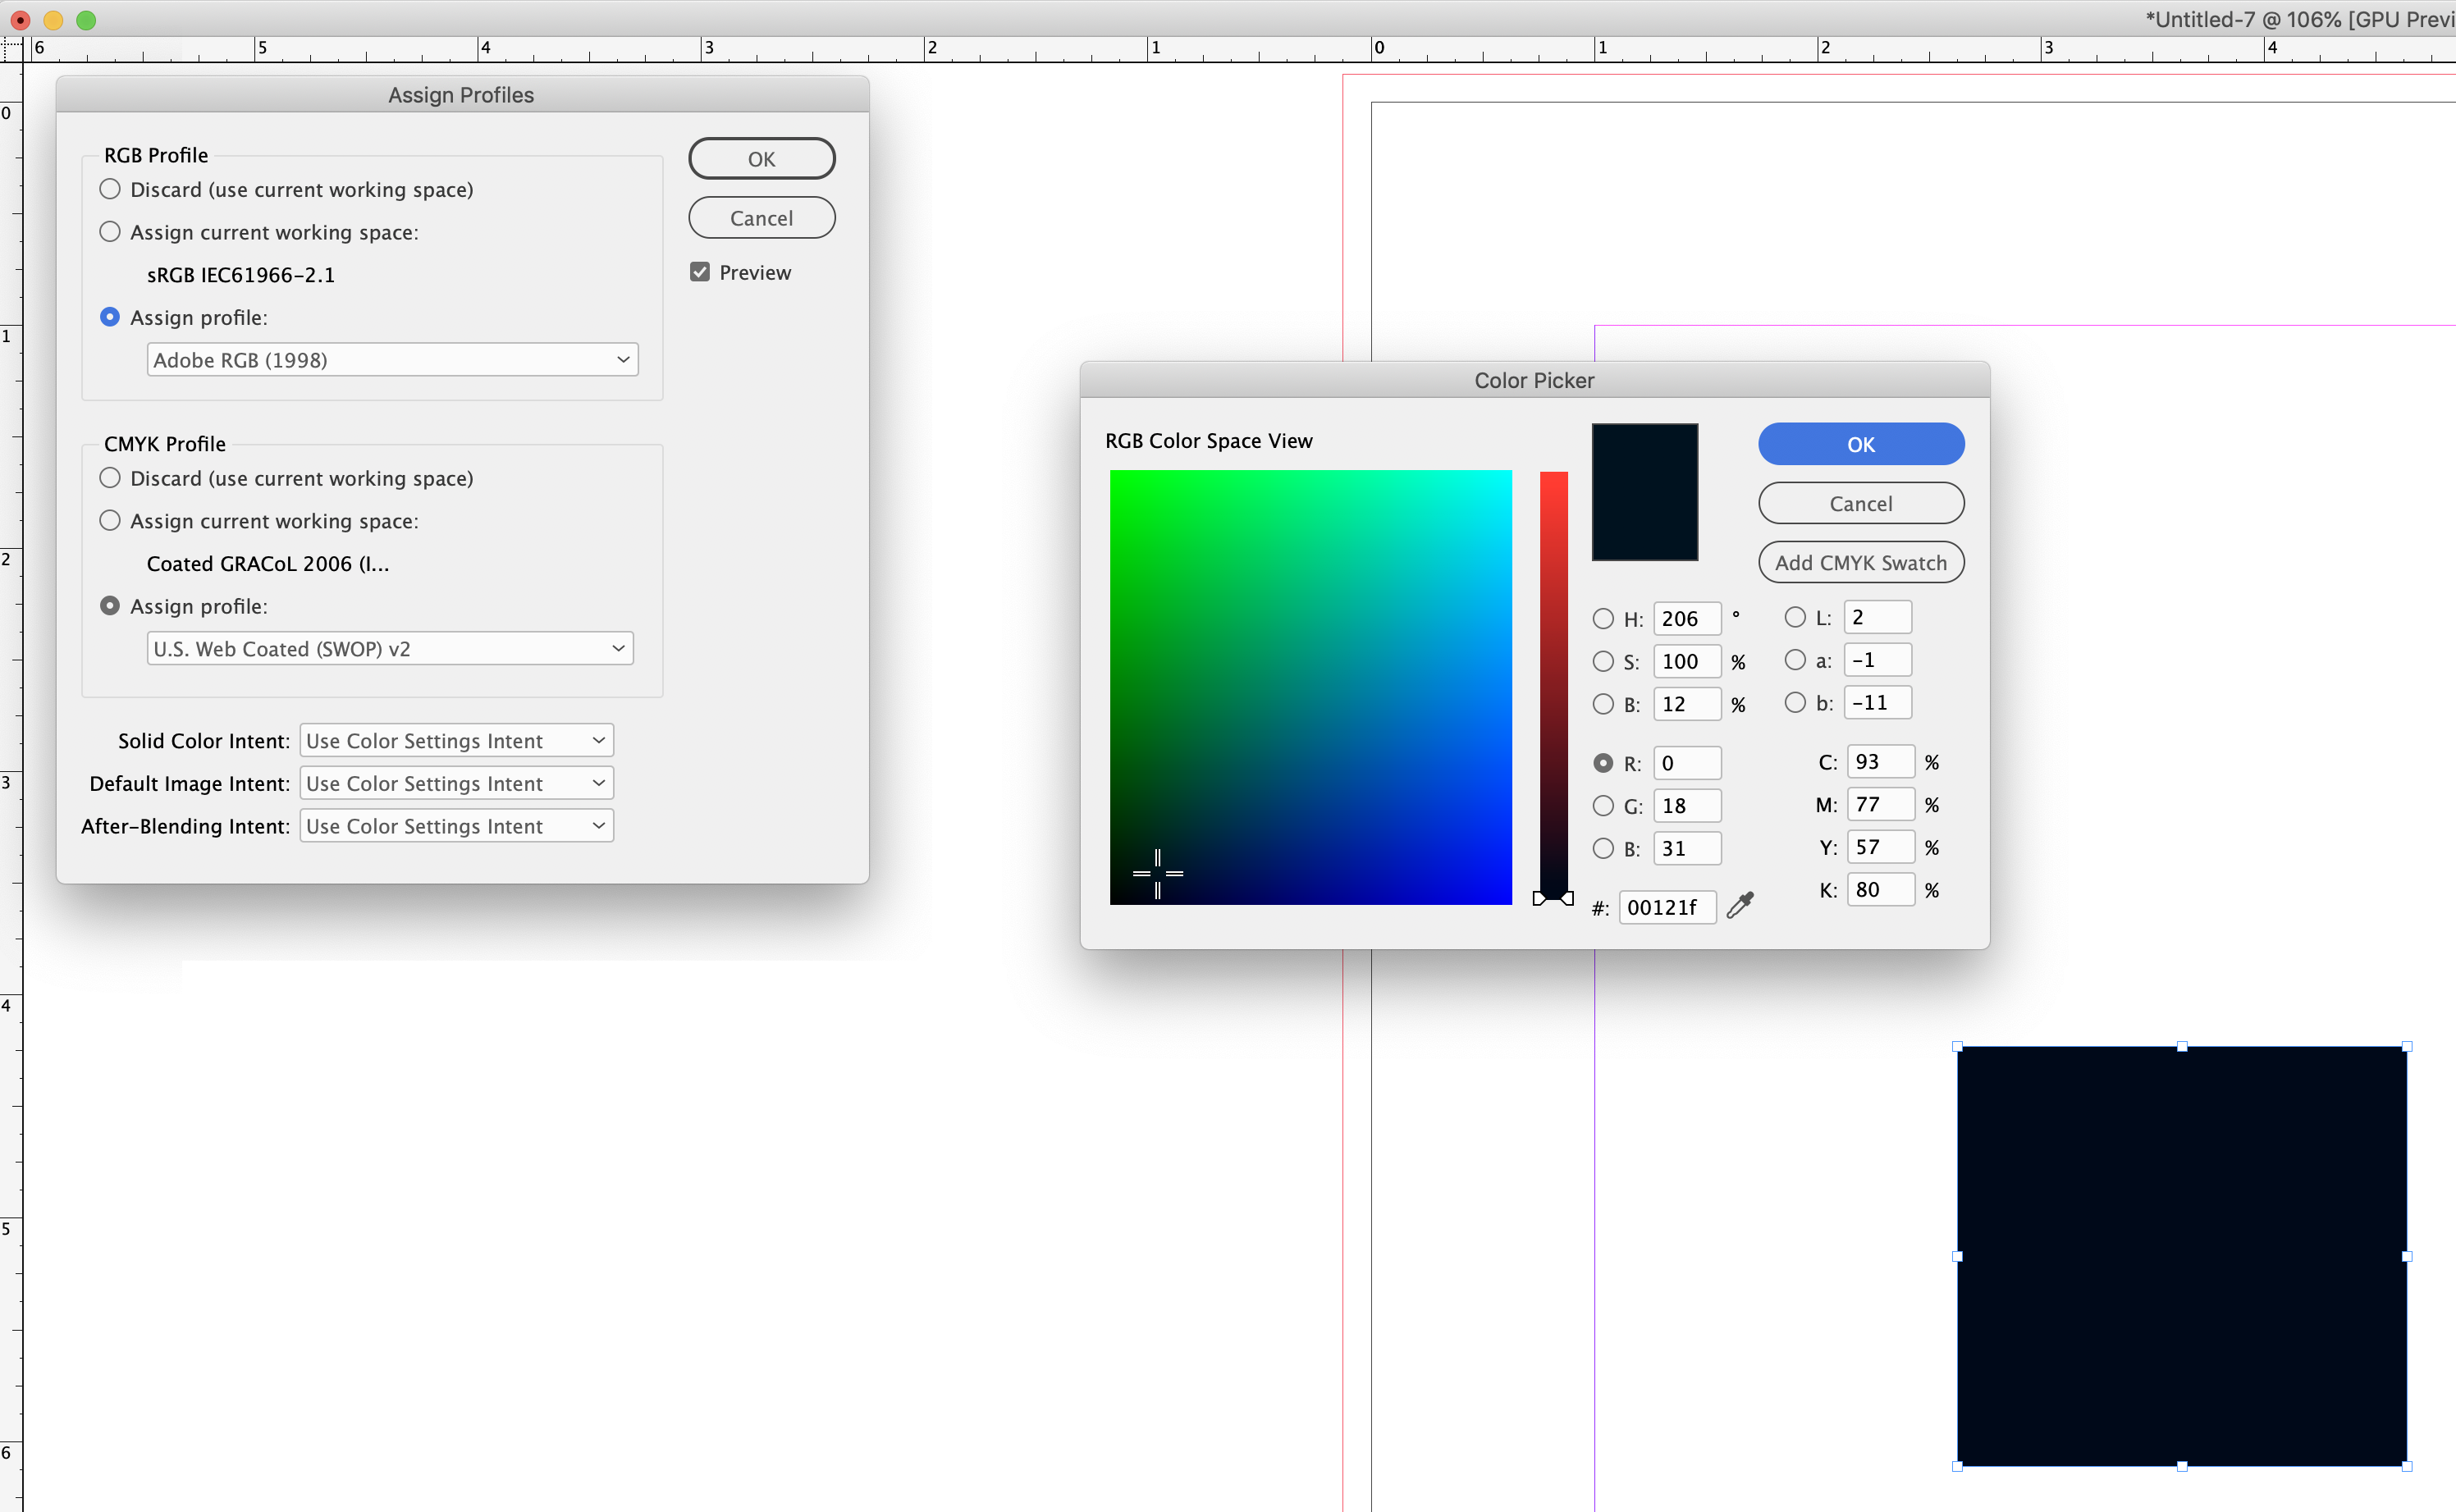
Task: Open the After-Blending Intent dropdown
Action: click(x=455, y=825)
